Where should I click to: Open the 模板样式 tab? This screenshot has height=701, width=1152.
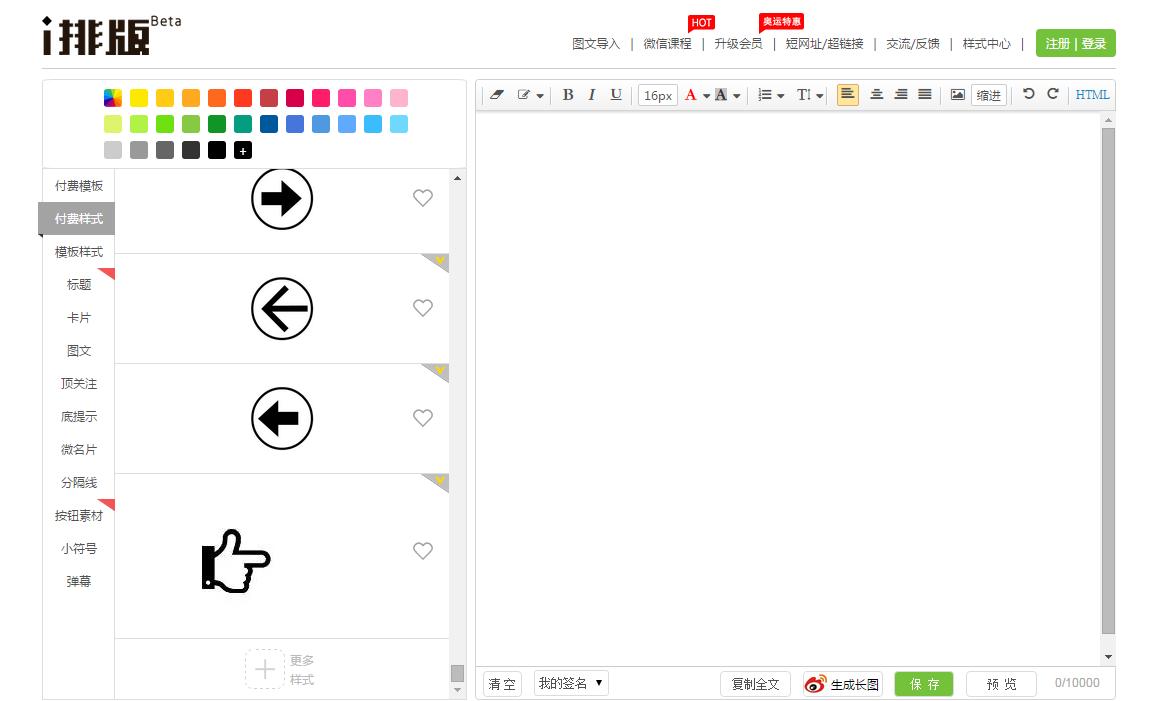79,251
